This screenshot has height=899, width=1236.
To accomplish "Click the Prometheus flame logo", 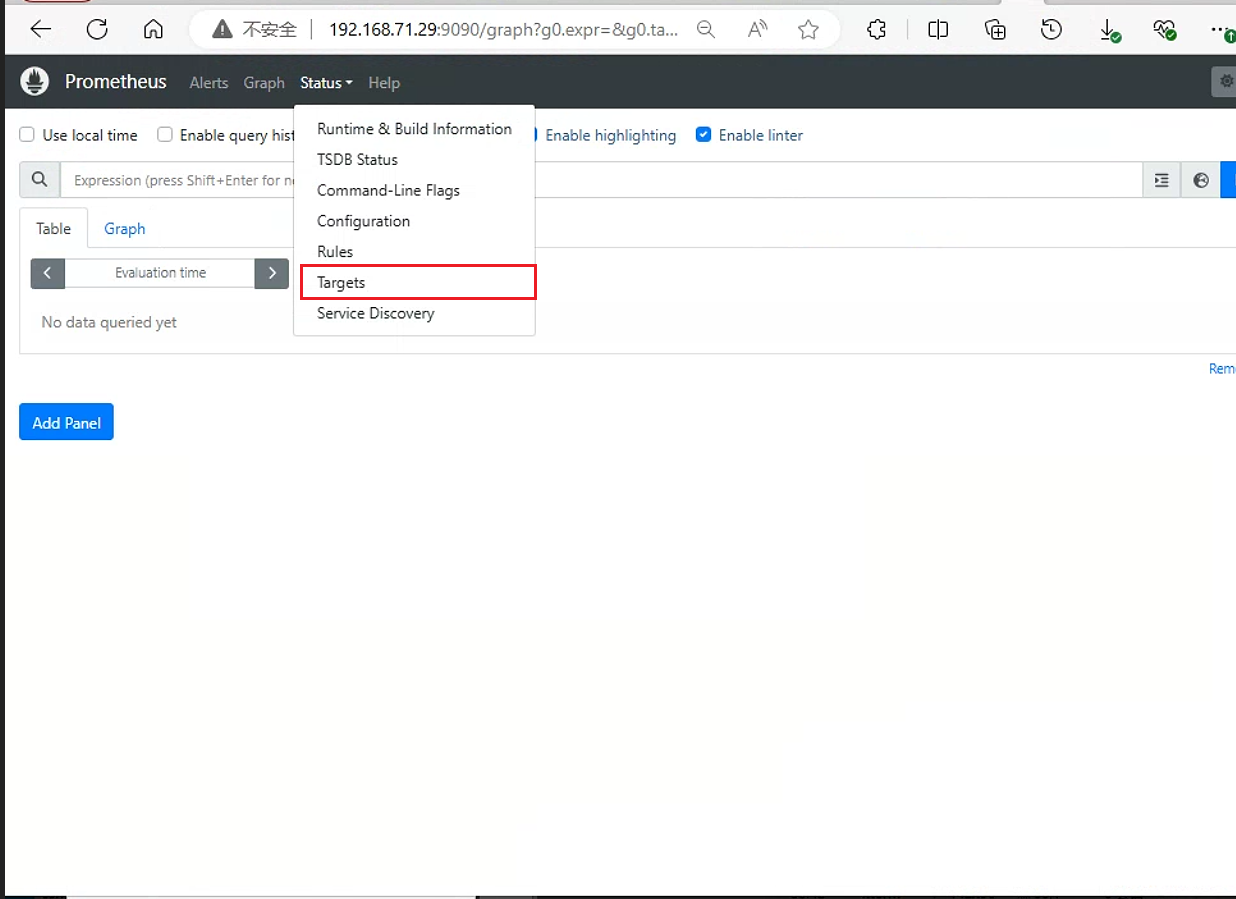I will (x=35, y=82).
